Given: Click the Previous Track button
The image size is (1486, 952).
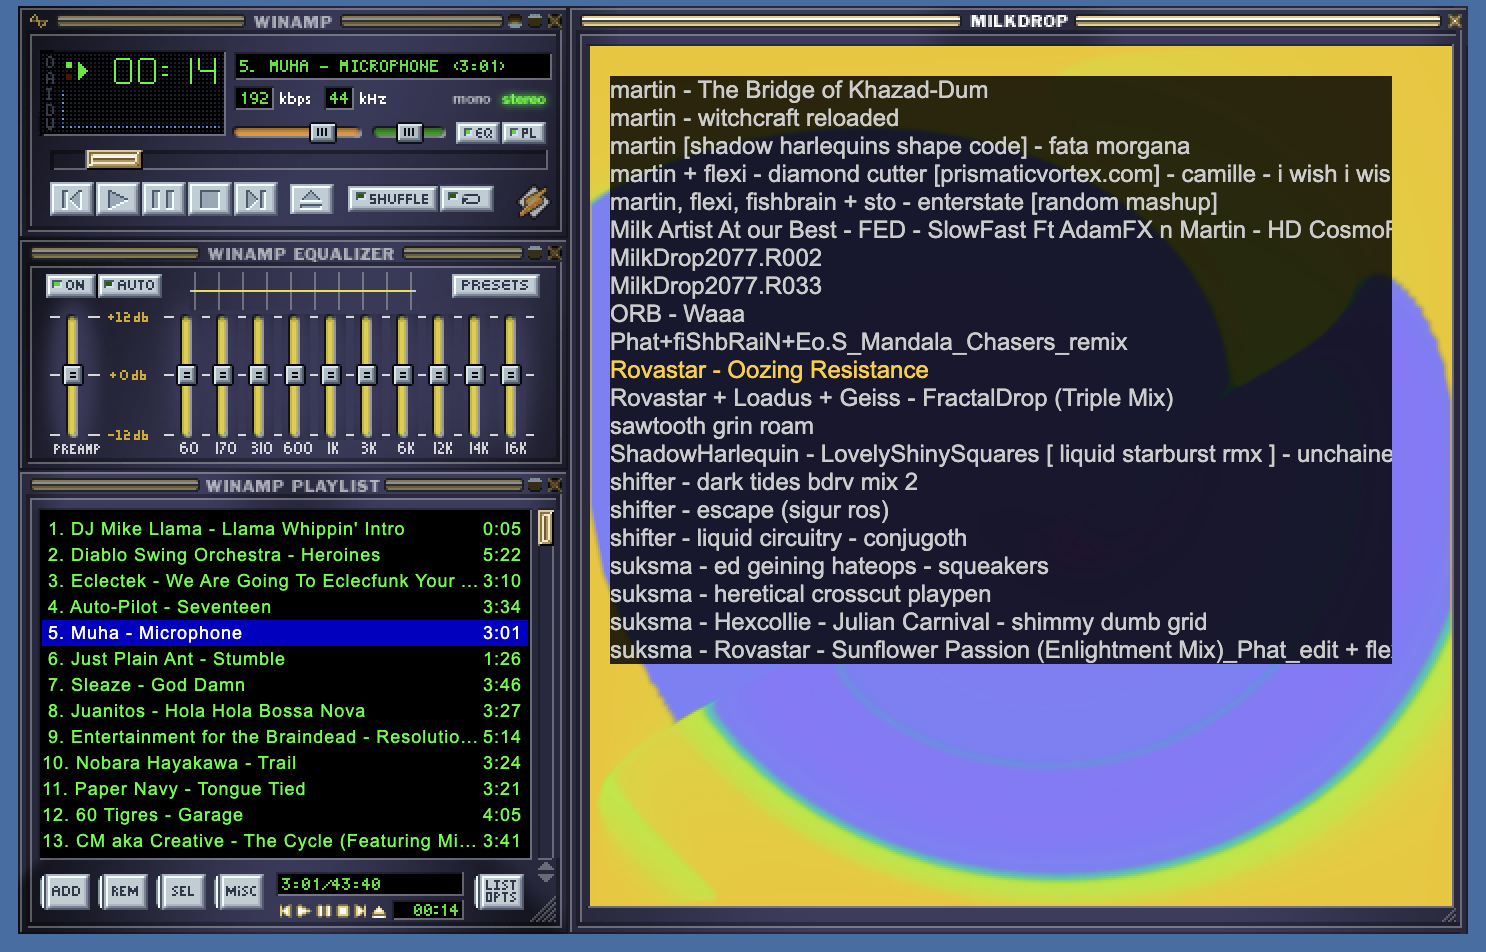Looking at the screenshot, I should click(x=72, y=199).
